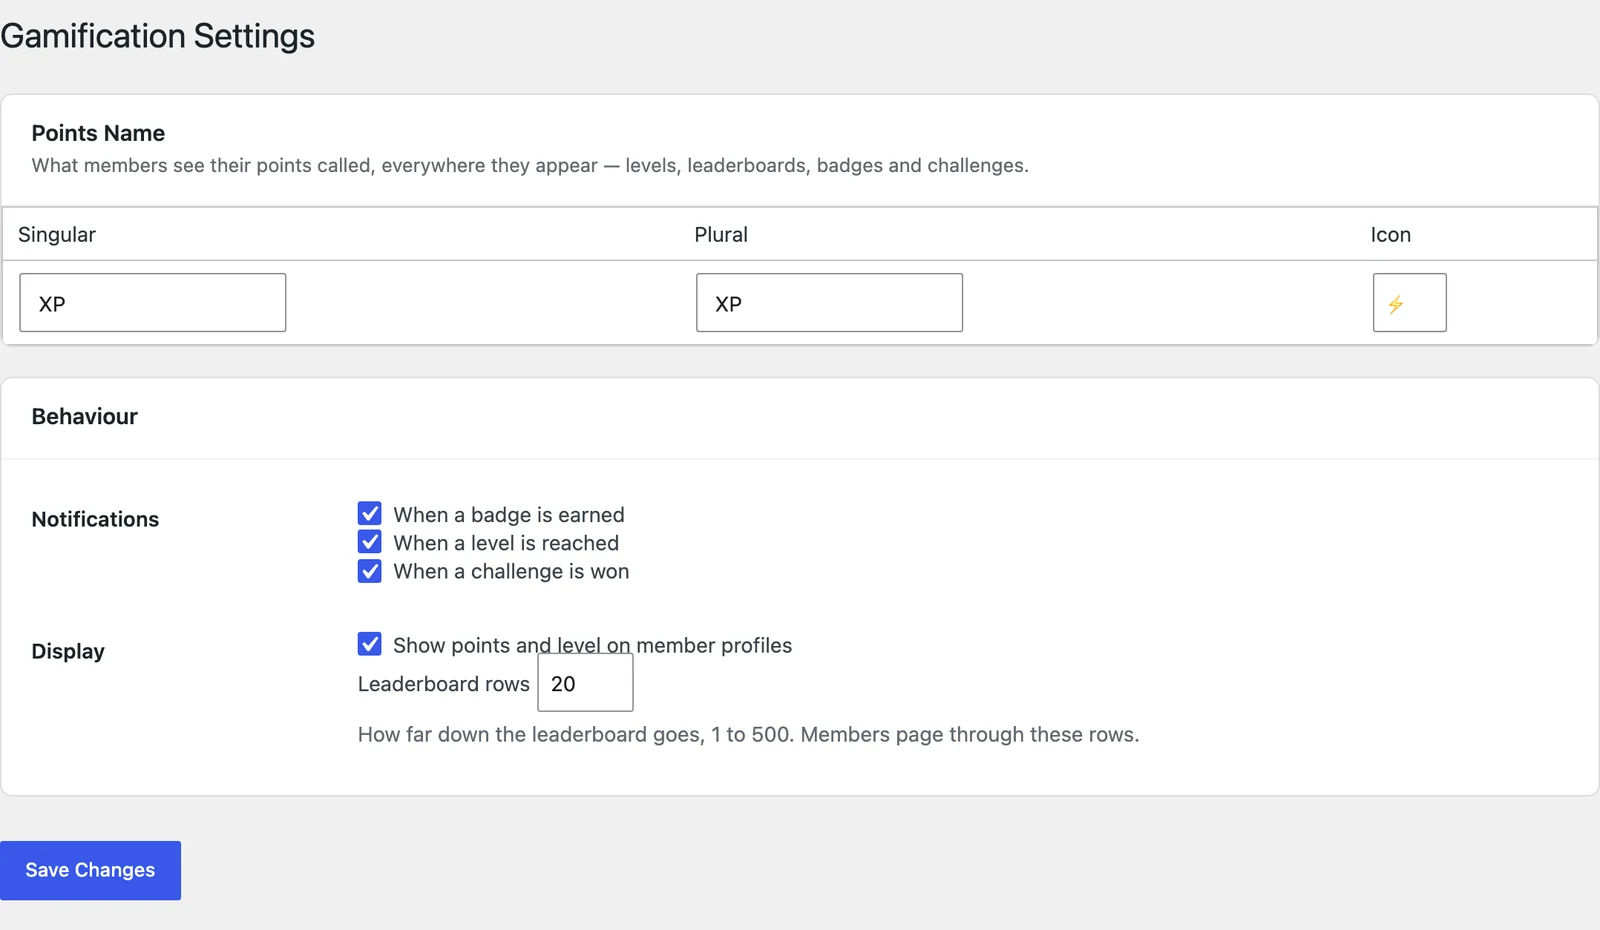The width and height of the screenshot is (1600, 930).
Task: Click the 'Leaderboard rows' label
Action: (x=444, y=684)
